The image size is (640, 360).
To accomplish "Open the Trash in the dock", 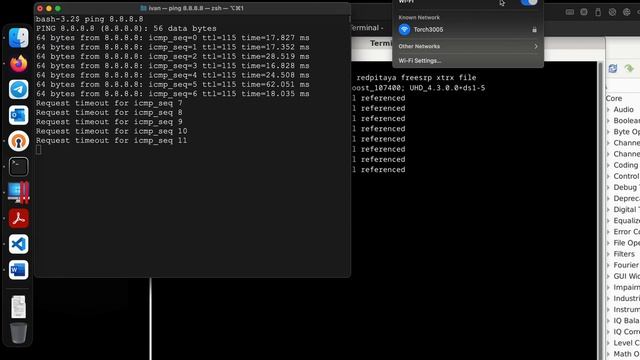I will pyautogui.click(x=18, y=333).
